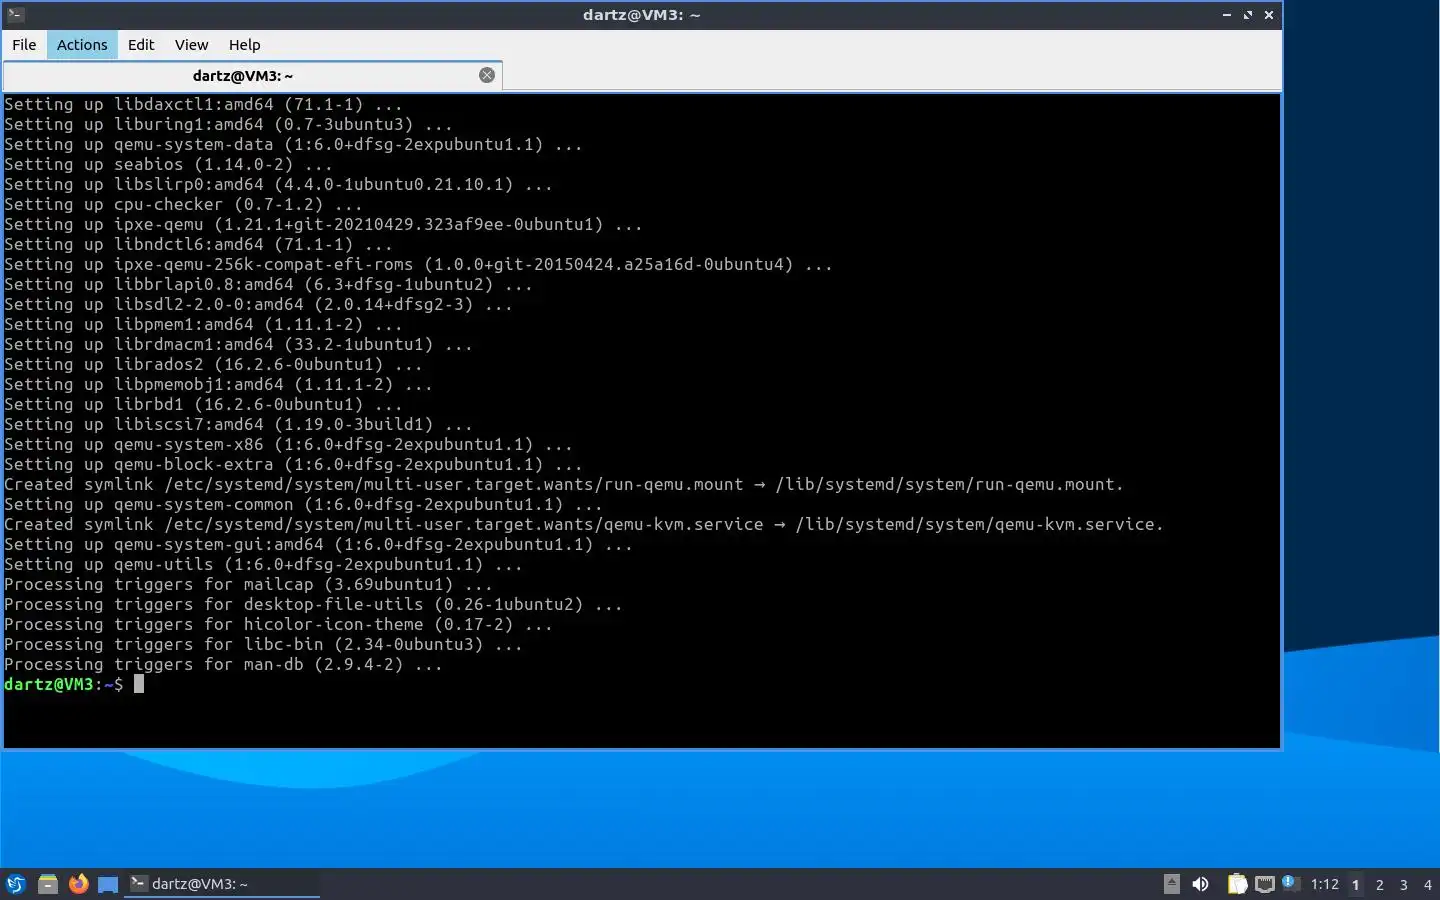The height and width of the screenshot is (900, 1440).
Task: Click the 'Setting up cpu-checker' line
Action: (184, 204)
